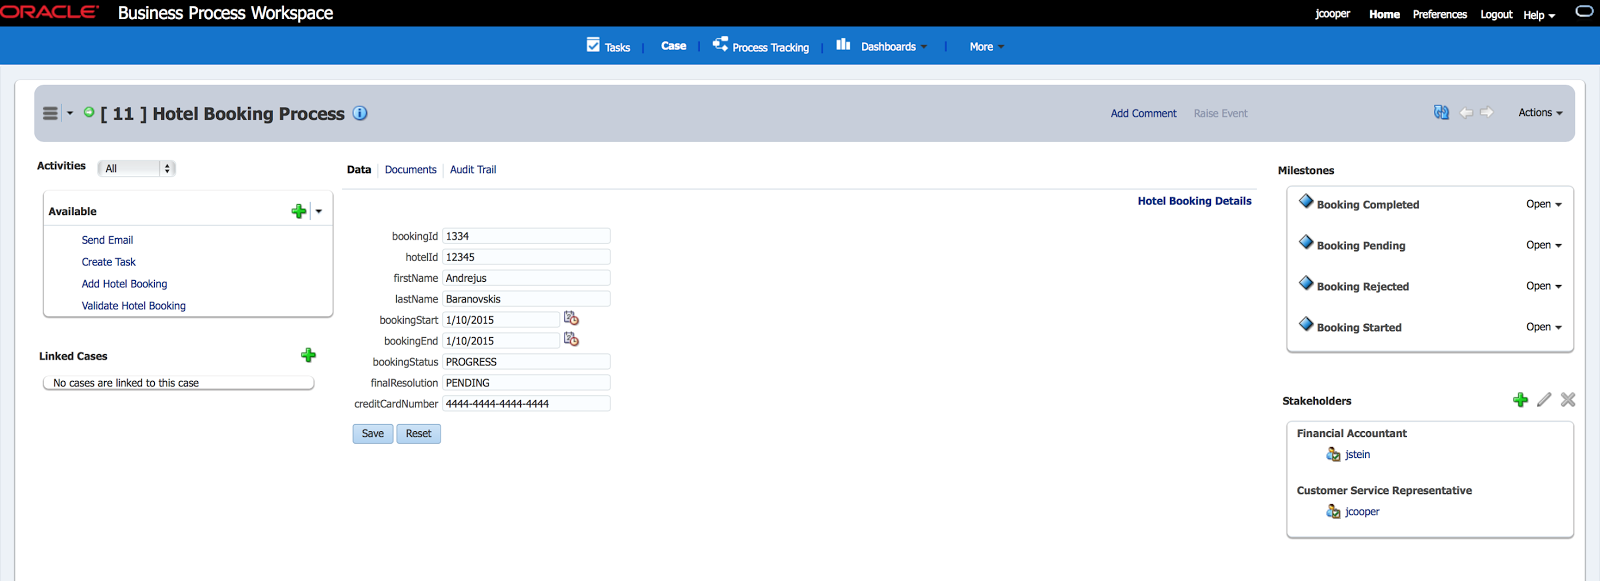Click the Reset button
1600x581 pixels.
coord(419,434)
